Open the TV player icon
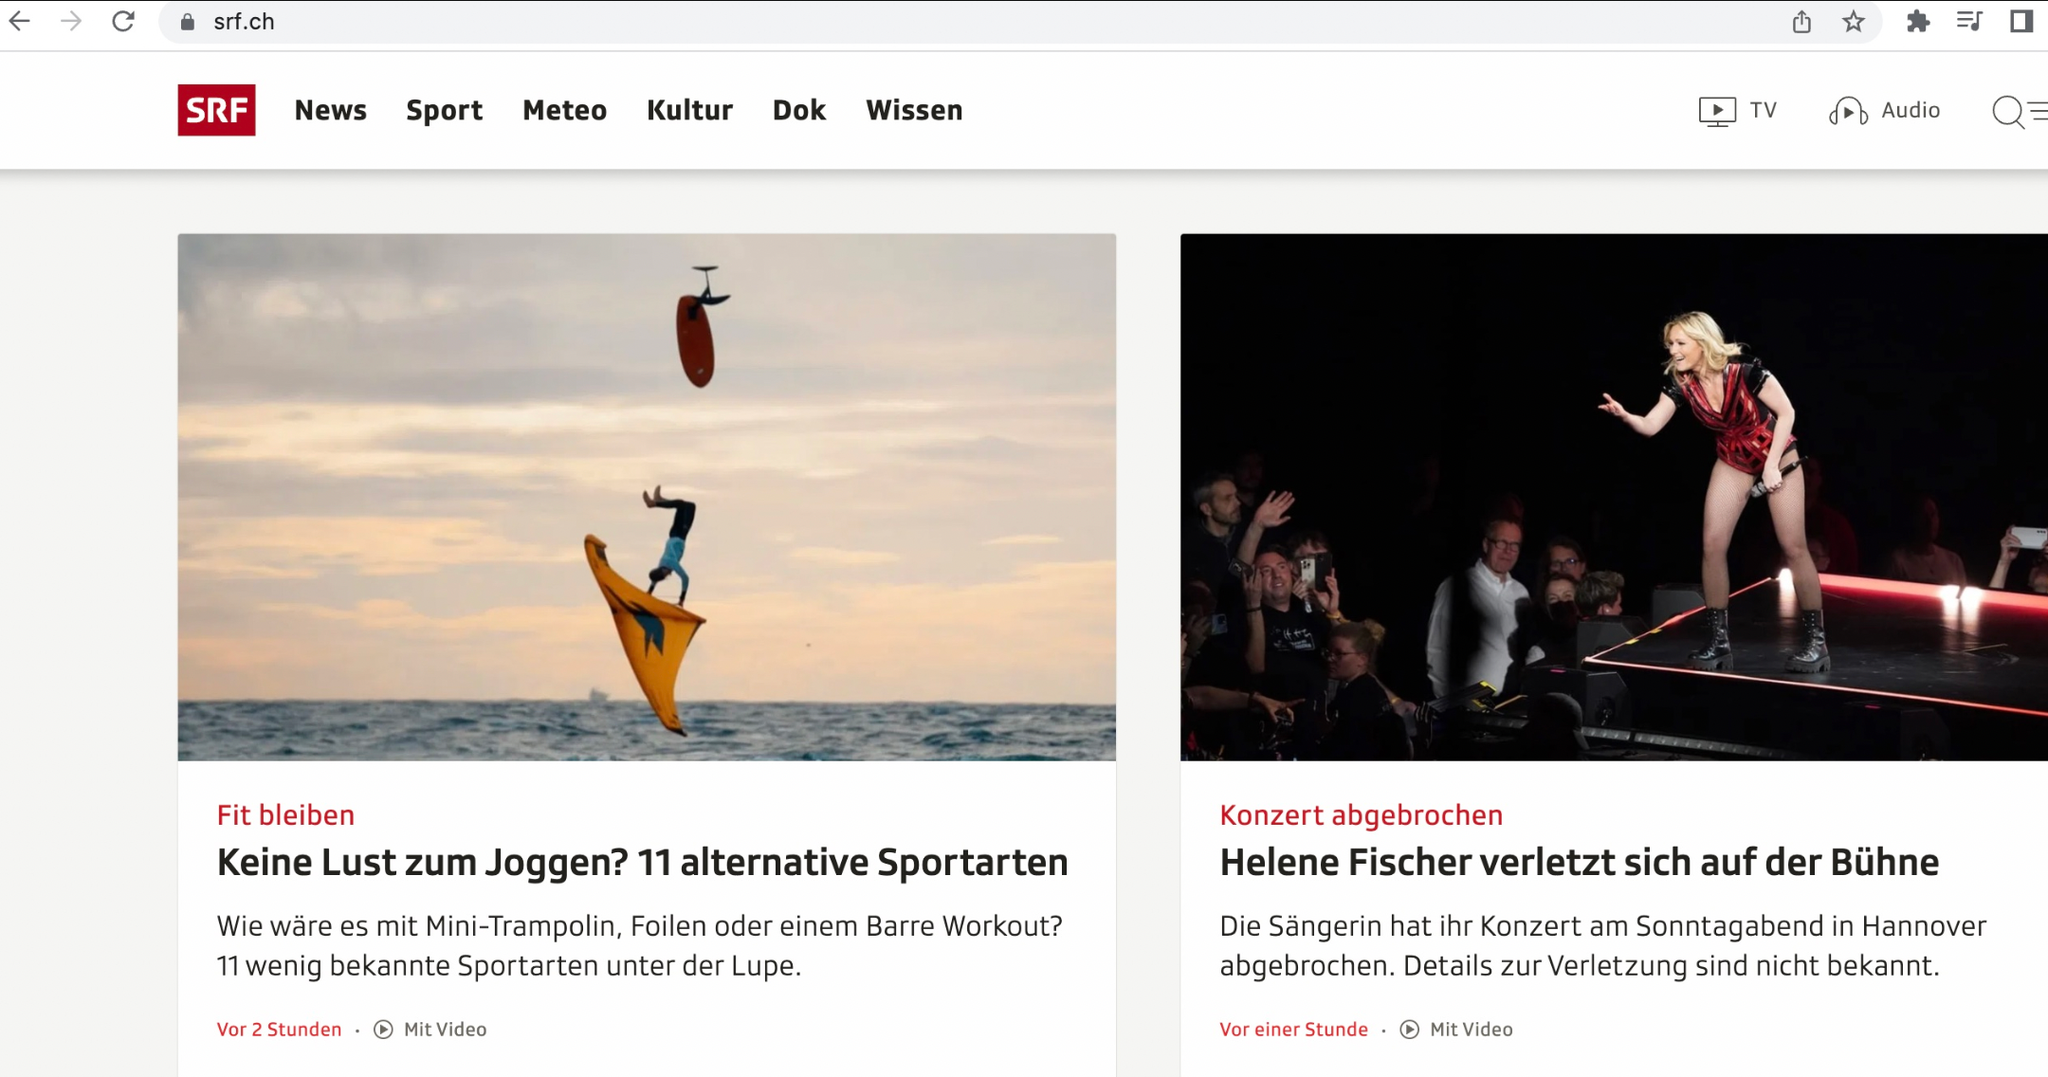 tap(1716, 111)
